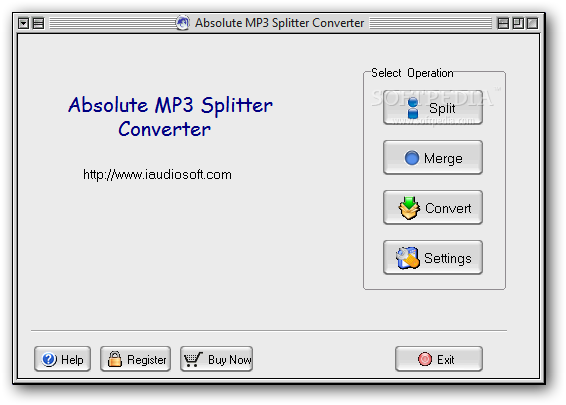Viewport: 566px width, 405px height.
Task: Click the 'Absolute MP3 Splitter Converter' heading
Action: coord(170,117)
